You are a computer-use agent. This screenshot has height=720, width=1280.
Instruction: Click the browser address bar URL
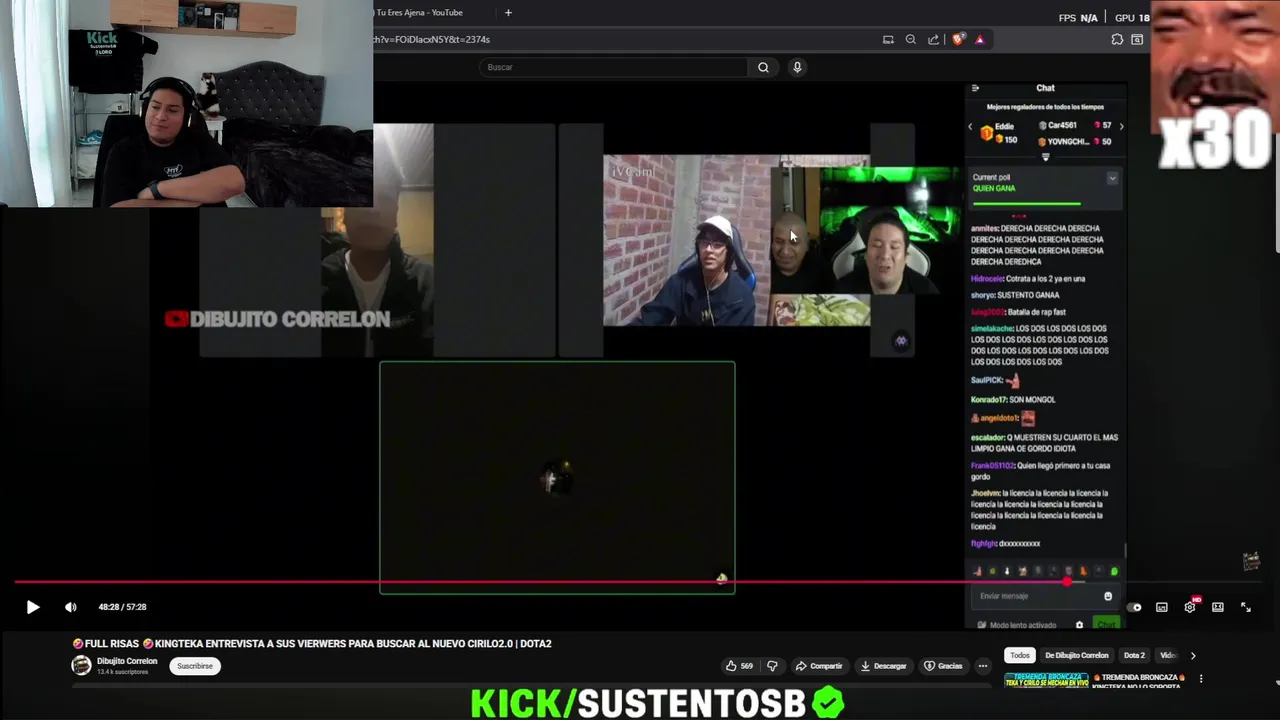432,39
